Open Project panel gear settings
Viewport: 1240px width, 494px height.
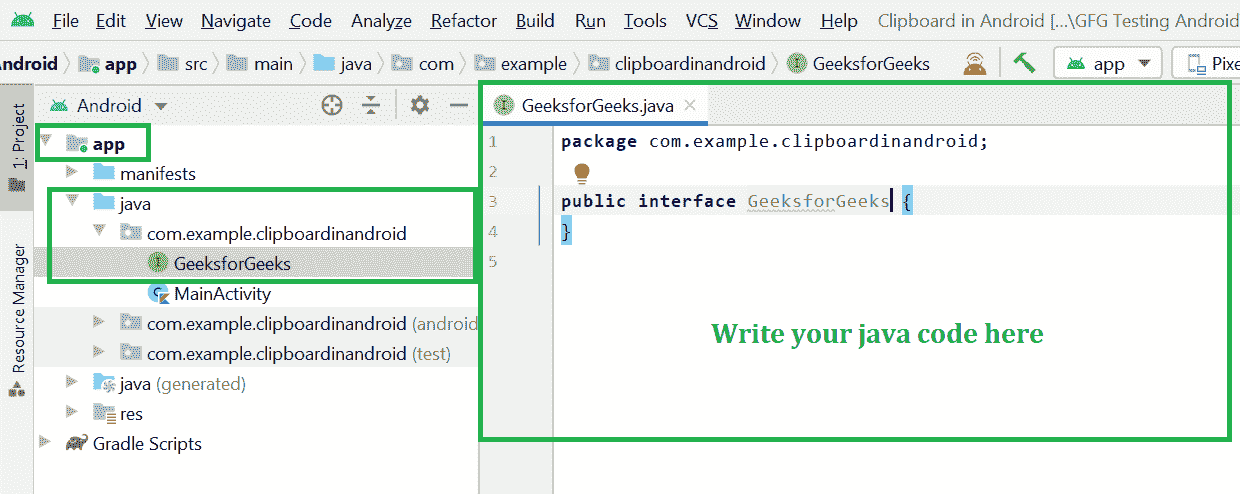(x=420, y=105)
